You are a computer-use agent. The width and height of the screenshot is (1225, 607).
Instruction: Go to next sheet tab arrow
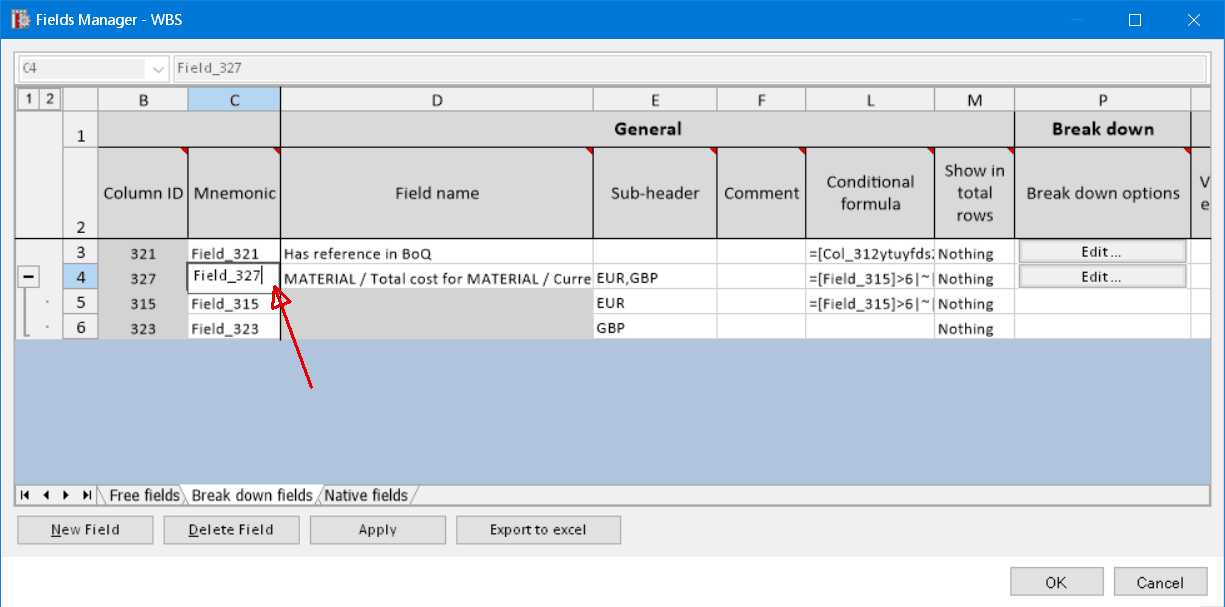[x=66, y=495]
